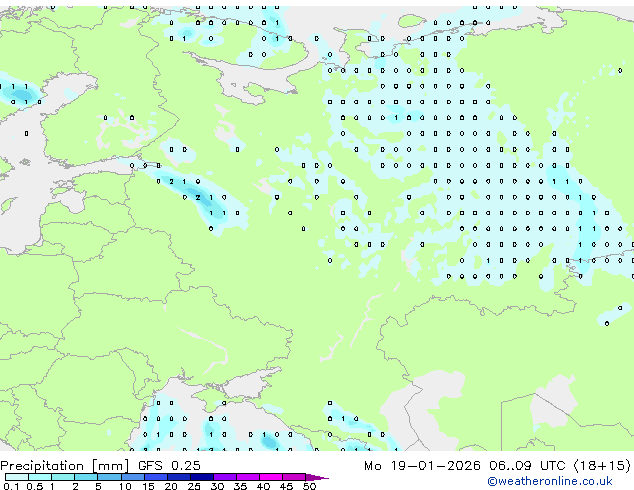Click the "0.5" legend value
This screenshot has width=634, height=490.
coord(34,486)
